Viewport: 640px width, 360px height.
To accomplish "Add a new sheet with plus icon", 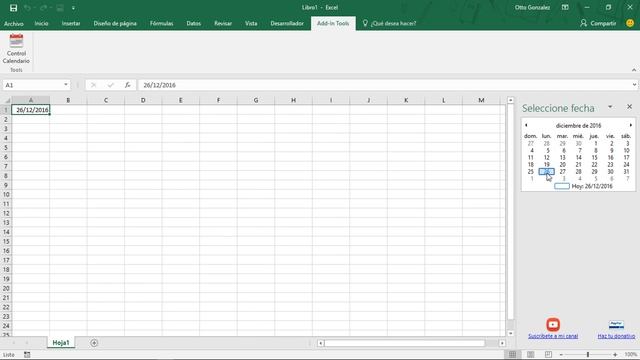I will 94,343.
